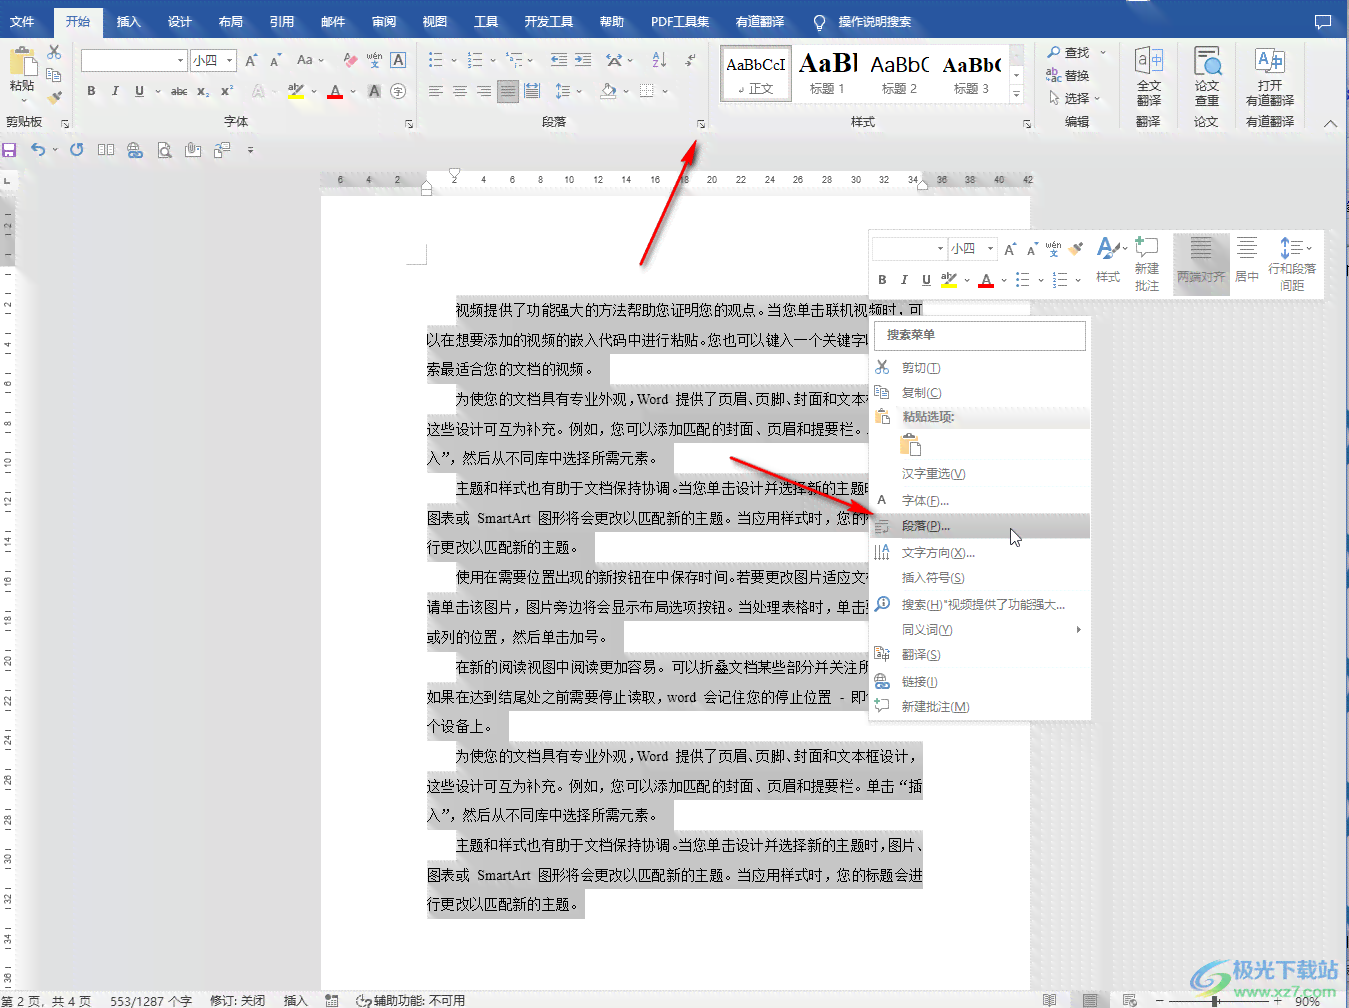Apply subscript formatting
Screen dimensions: 1349x1008
(203, 91)
